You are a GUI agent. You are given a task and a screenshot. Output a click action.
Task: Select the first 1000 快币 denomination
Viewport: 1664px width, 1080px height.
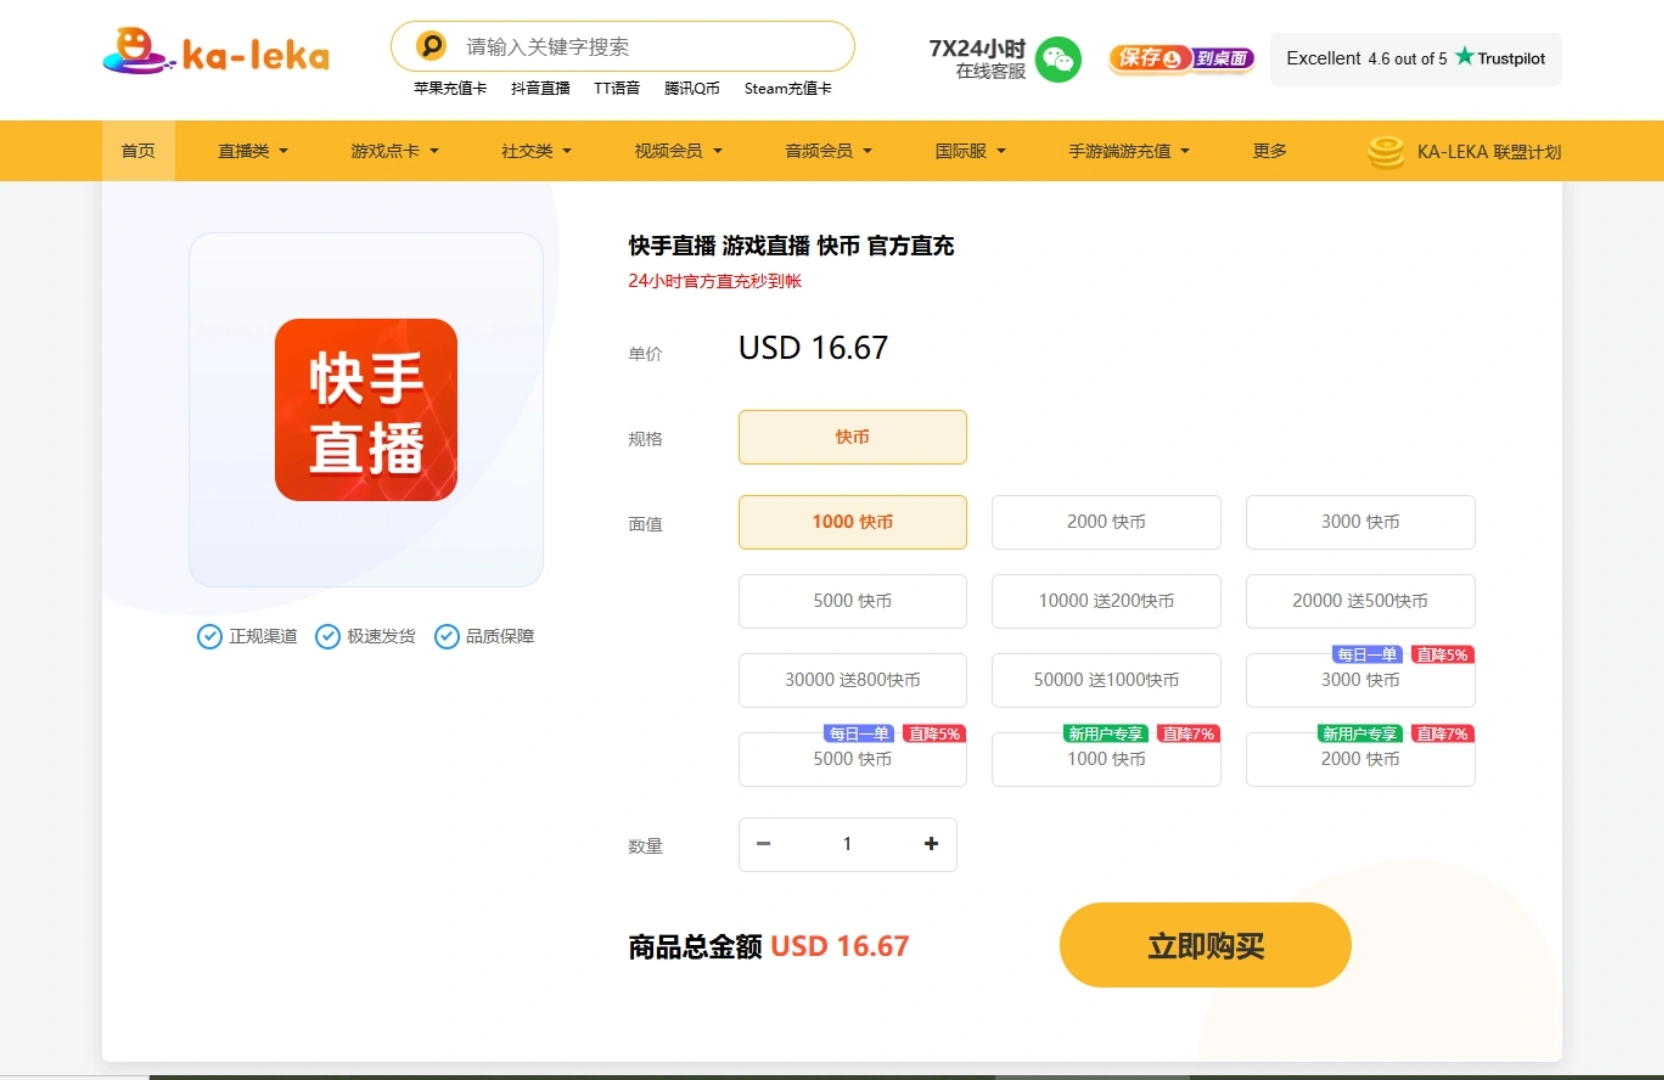(x=853, y=522)
